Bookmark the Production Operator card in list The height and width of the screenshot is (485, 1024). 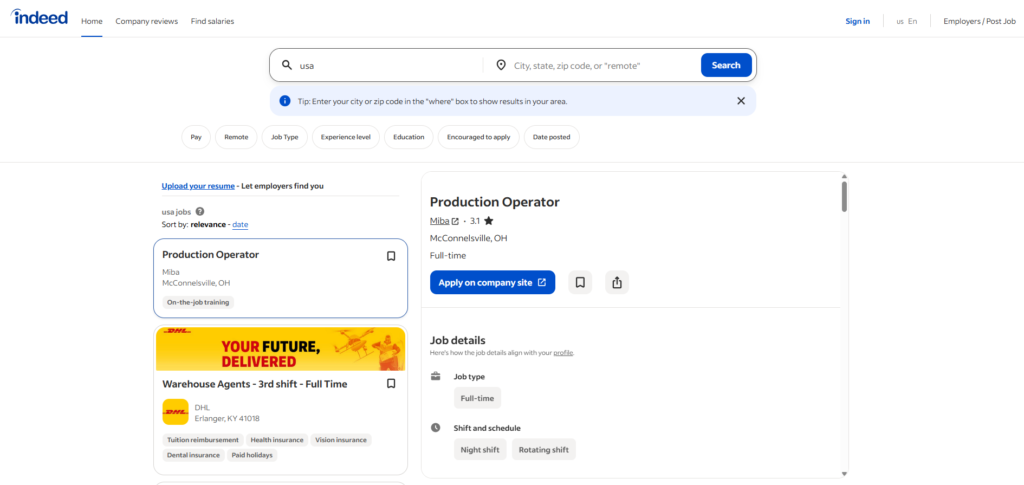coord(391,257)
